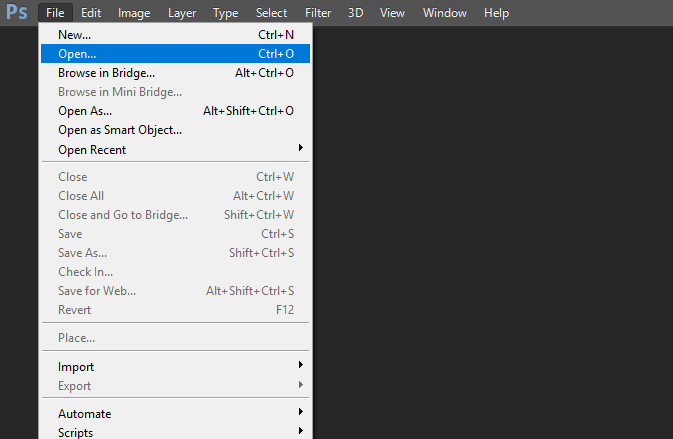
Task: Open the Help menu
Action: [497, 13]
